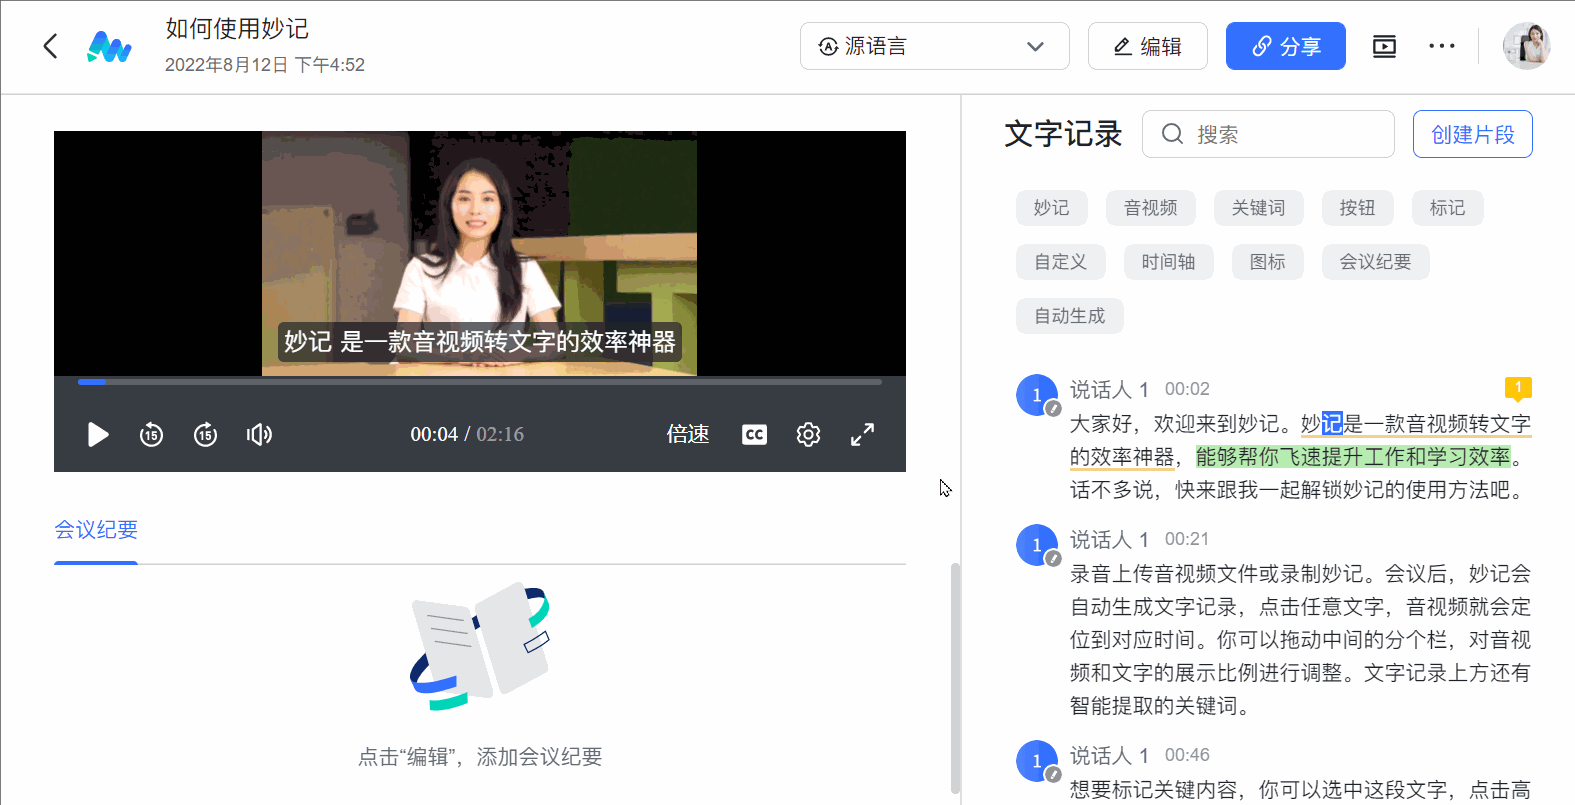The height and width of the screenshot is (805, 1575).
Task: Click the transcript 搜索 field
Action: pyautogui.click(x=1280, y=134)
